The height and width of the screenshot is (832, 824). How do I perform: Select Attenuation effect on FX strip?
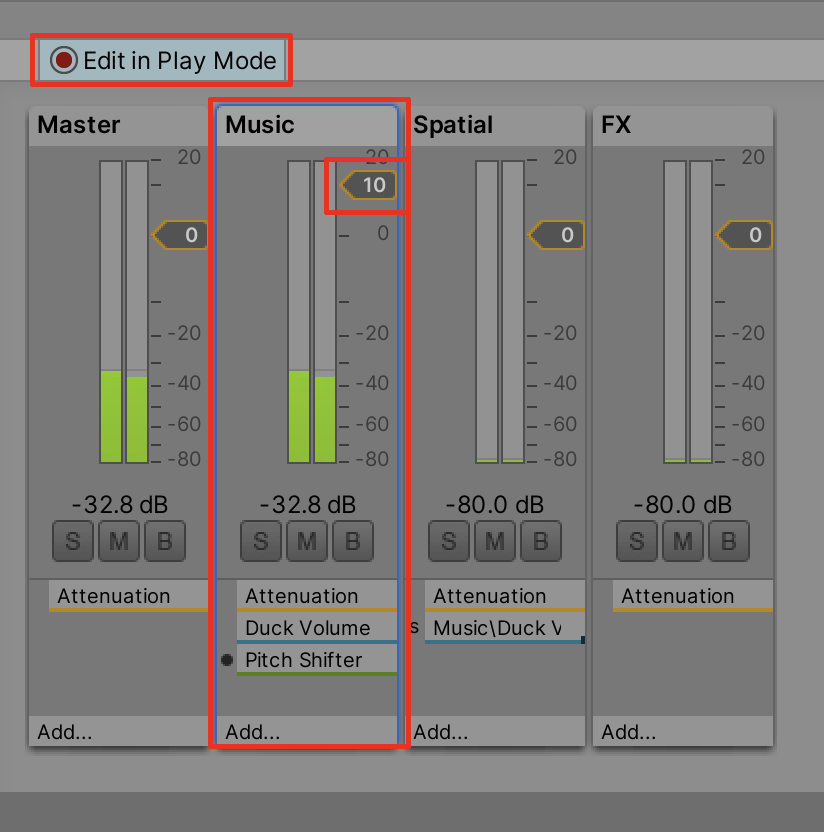click(x=692, y=596)
